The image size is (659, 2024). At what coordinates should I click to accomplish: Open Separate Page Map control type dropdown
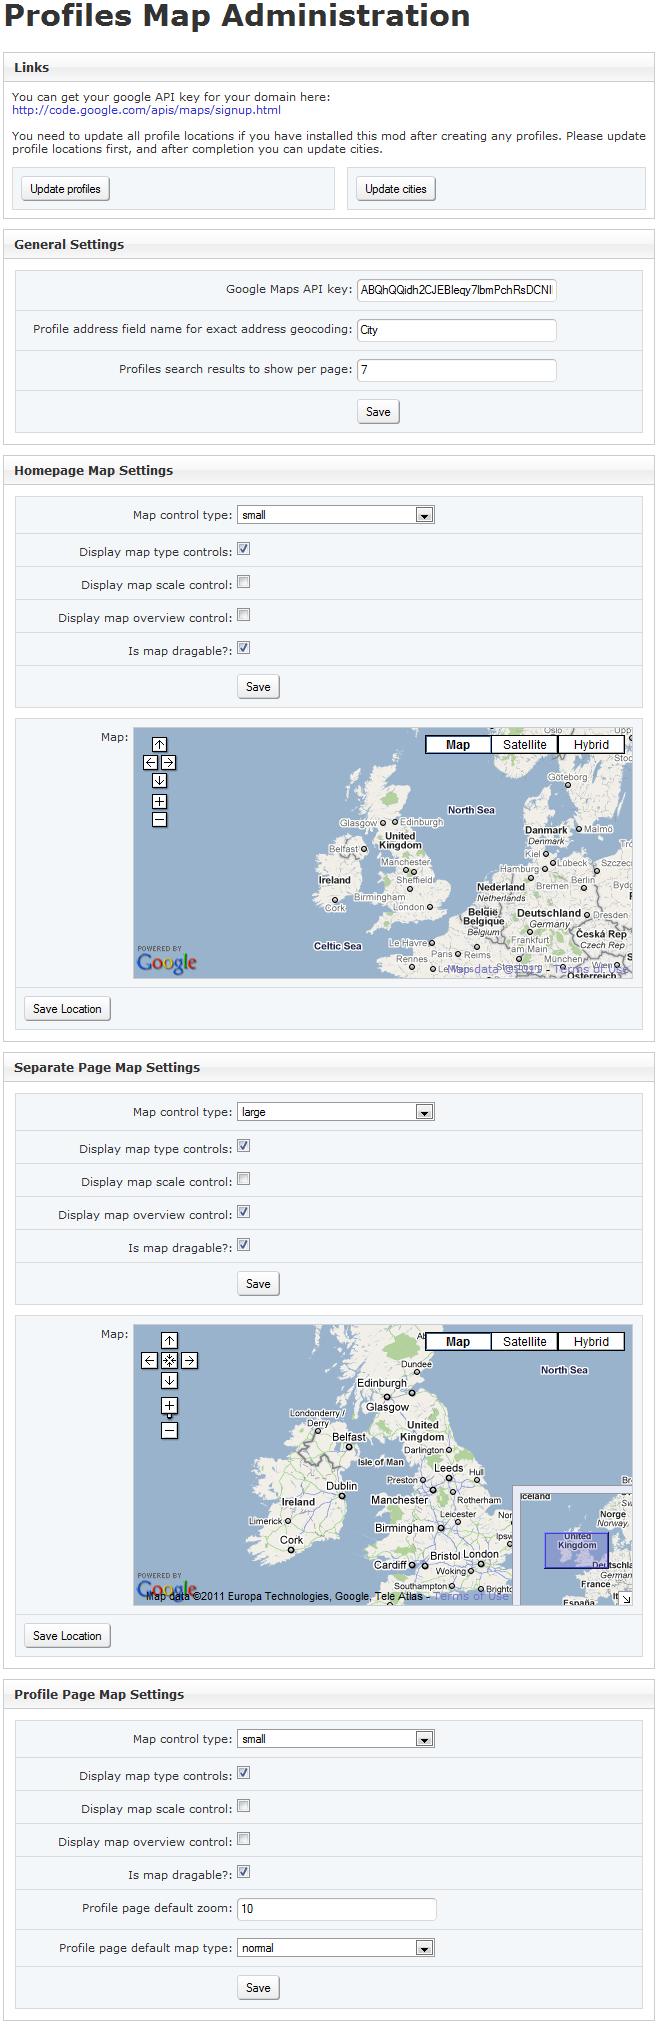(x=335, y=1112)
